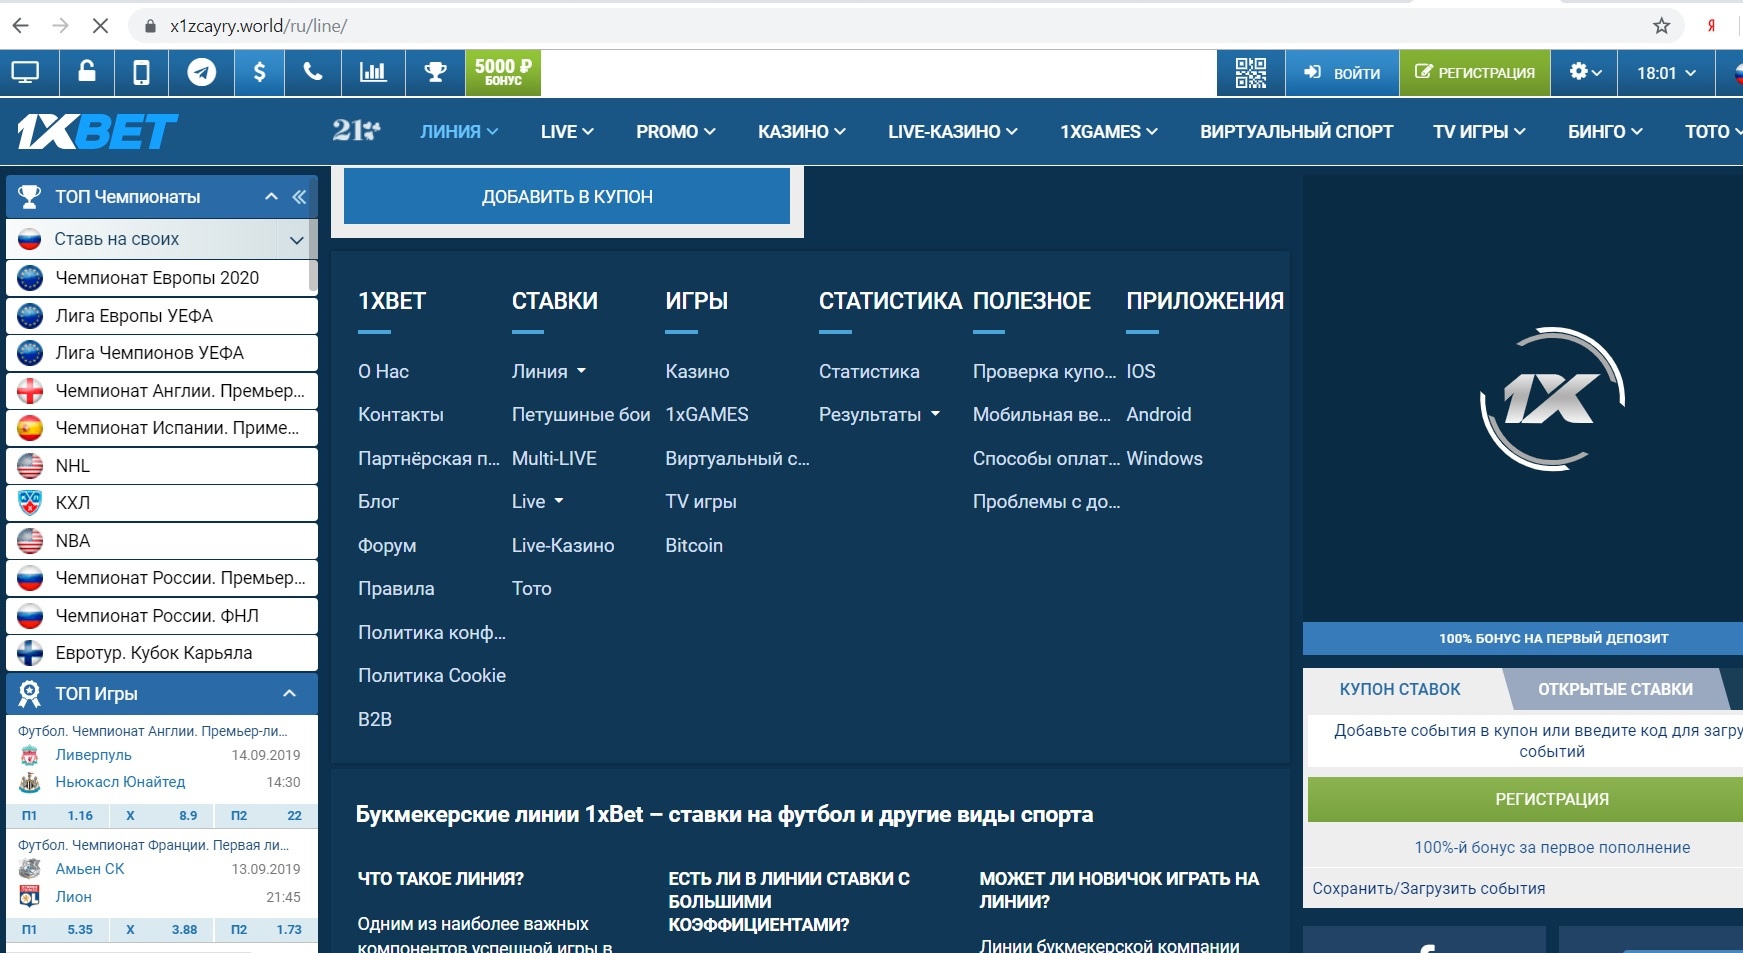Open the 1XGAMES menu

(1109, 132)
